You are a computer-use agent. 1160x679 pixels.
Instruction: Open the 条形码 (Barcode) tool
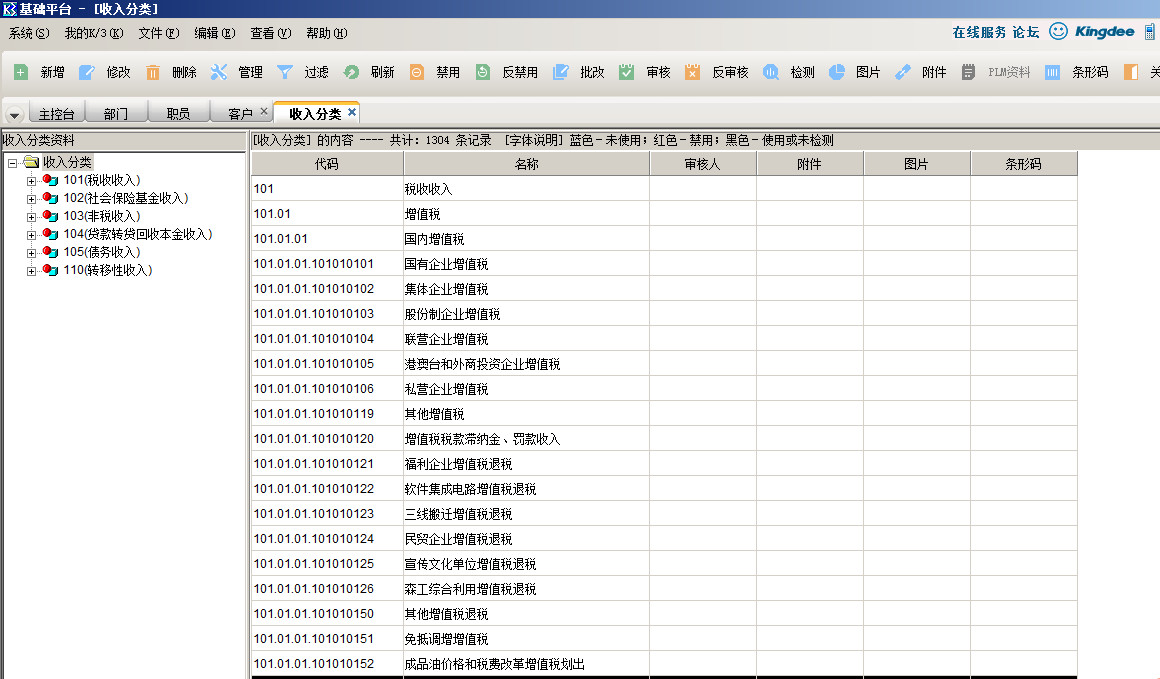point(1052,72)
